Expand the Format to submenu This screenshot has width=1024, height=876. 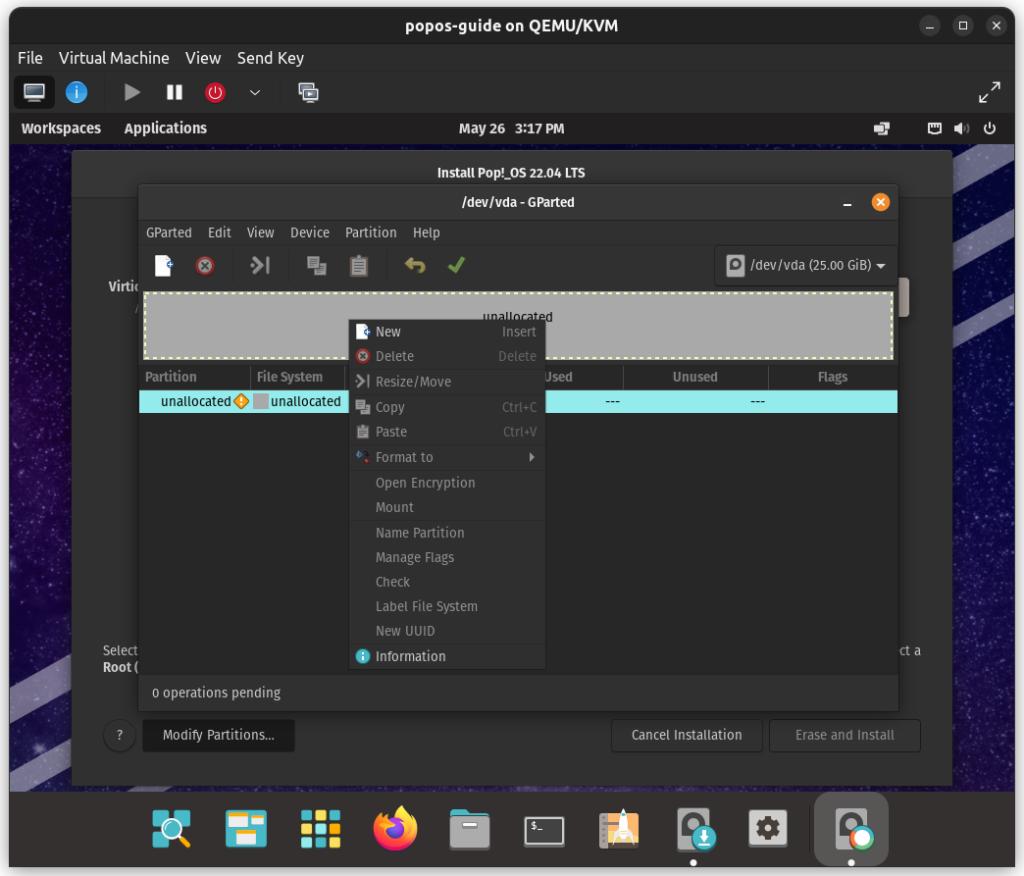pos(447,457)
